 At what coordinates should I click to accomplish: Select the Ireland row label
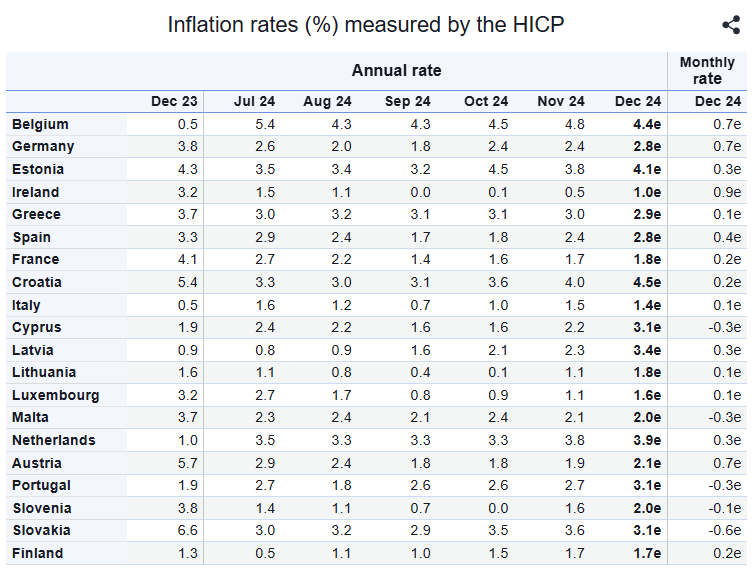[x=36, y=192]
